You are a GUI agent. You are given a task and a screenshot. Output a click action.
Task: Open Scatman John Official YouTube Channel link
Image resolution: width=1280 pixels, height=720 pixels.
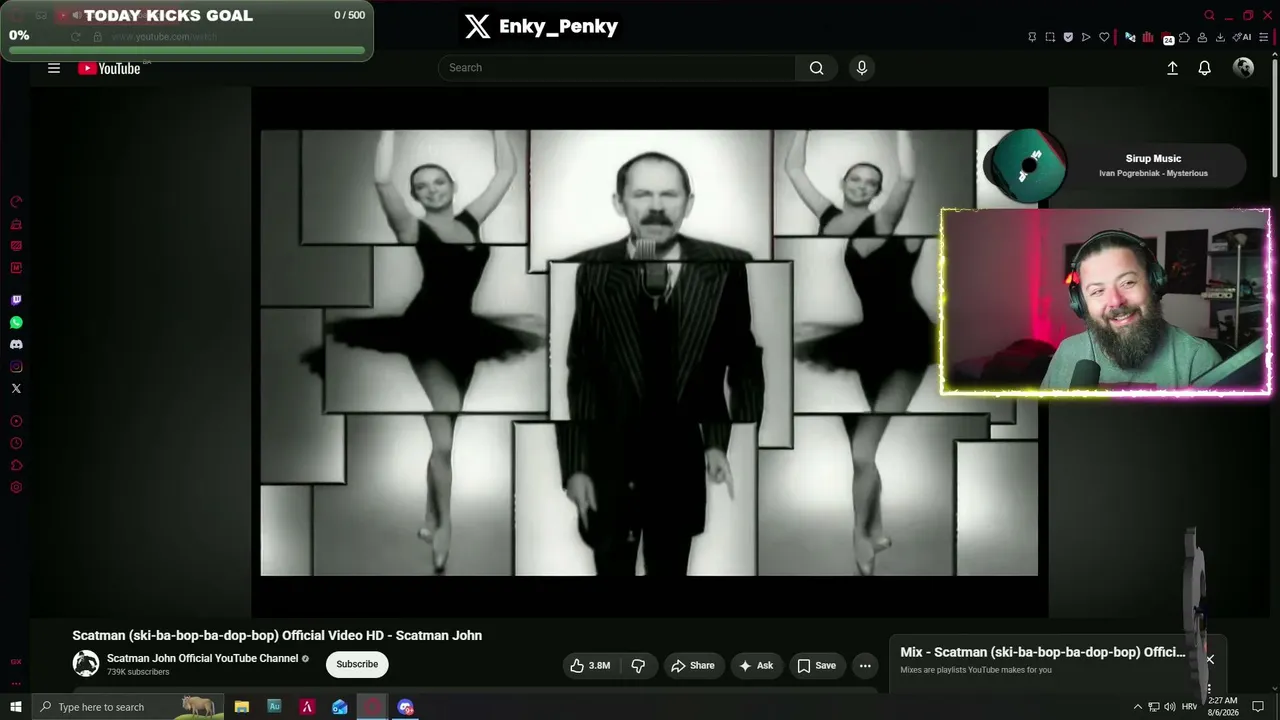(202, 658)
